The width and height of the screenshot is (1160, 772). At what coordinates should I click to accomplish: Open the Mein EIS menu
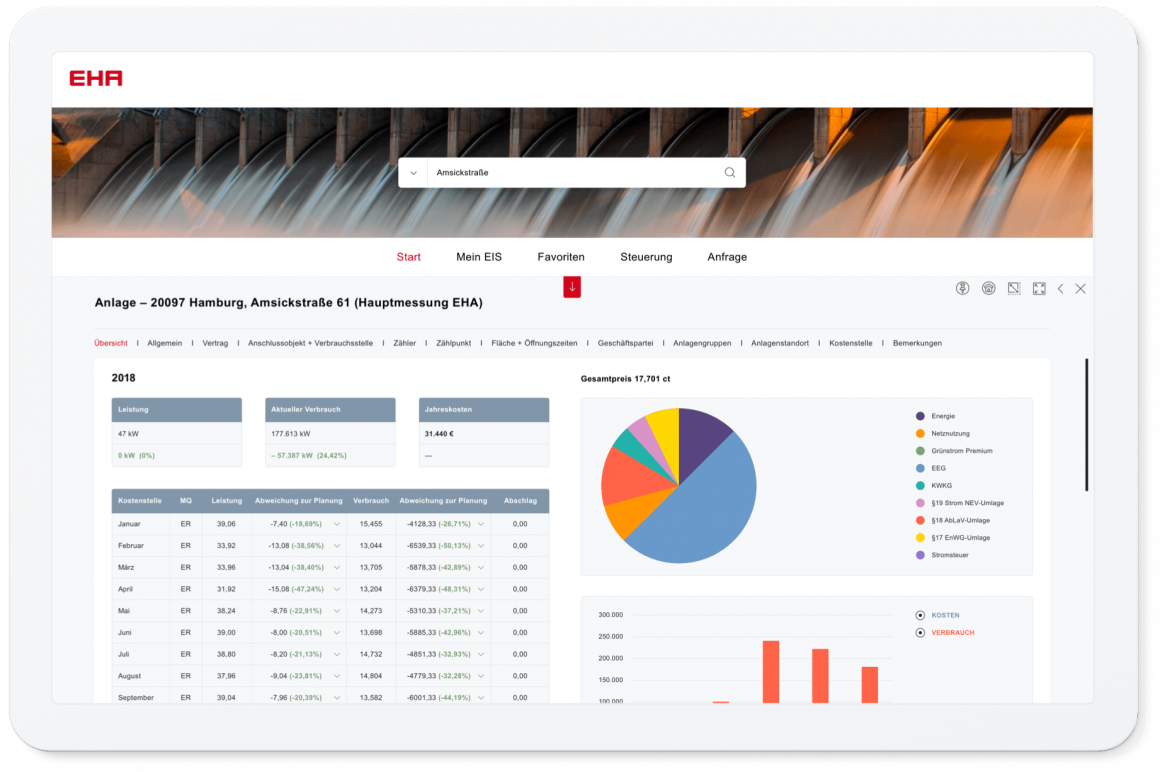point(479,257)
